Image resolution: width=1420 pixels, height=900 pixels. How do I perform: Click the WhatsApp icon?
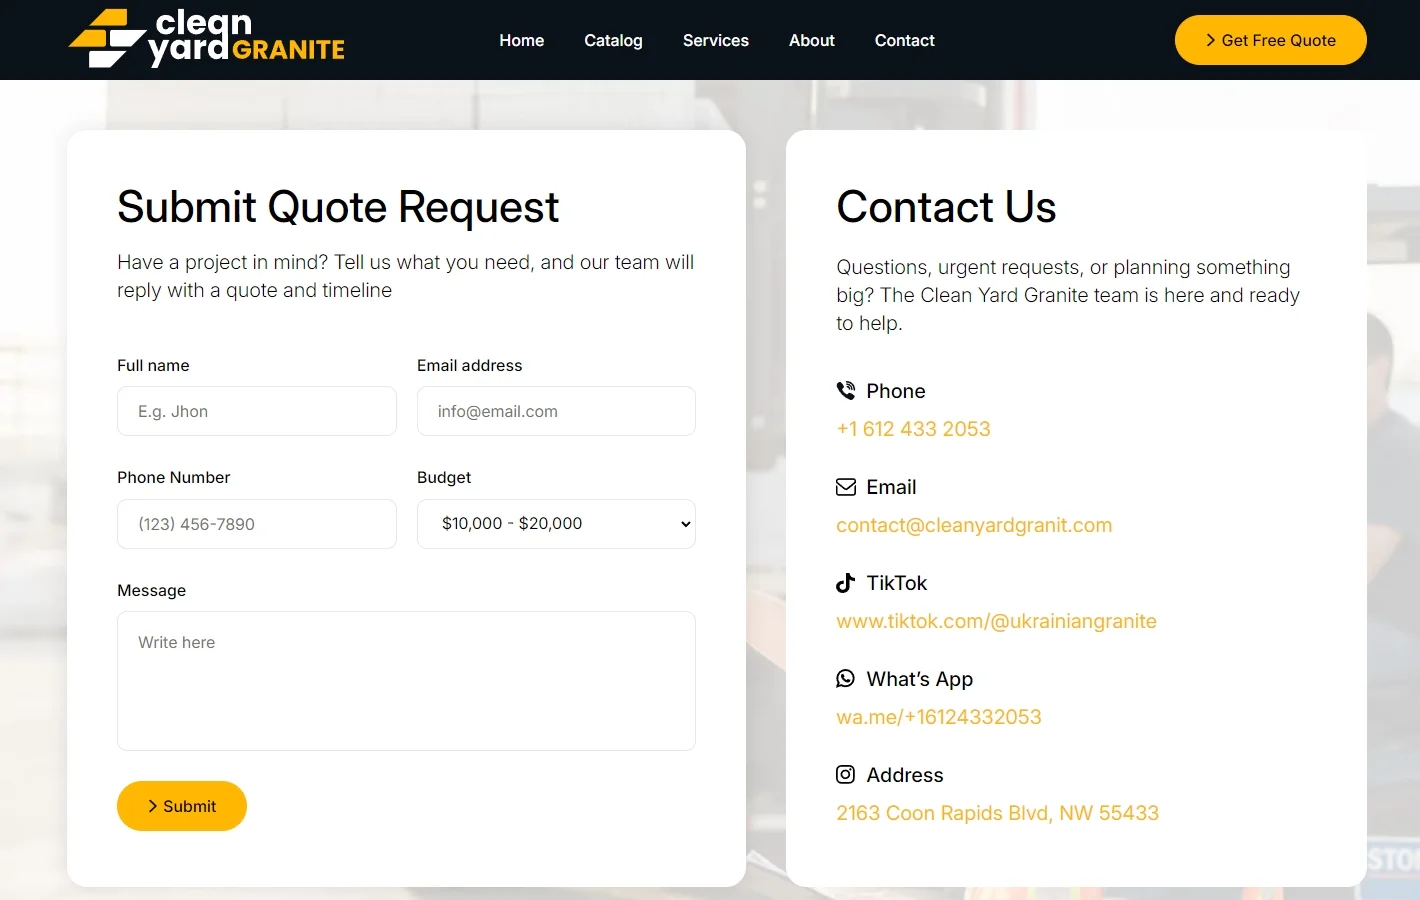pos(846,679)
